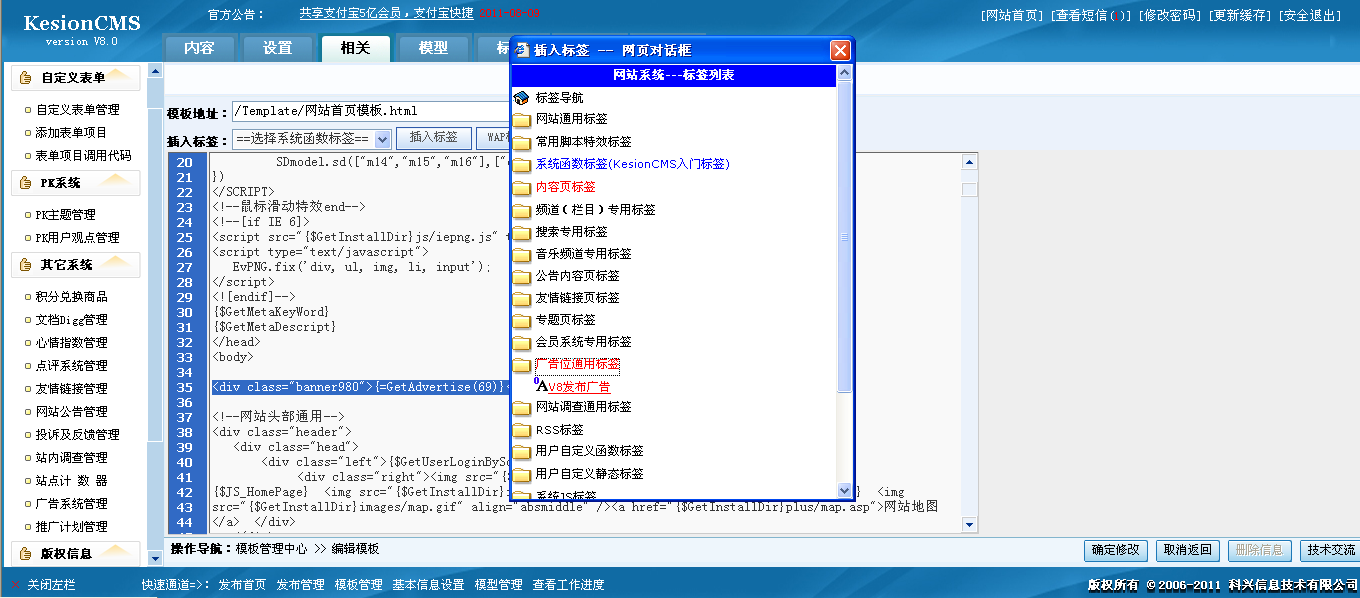Viewport: 1360px width, 598px height.
Task: Click the hand icon on 其它系统 header
Action: coord(26,265)
